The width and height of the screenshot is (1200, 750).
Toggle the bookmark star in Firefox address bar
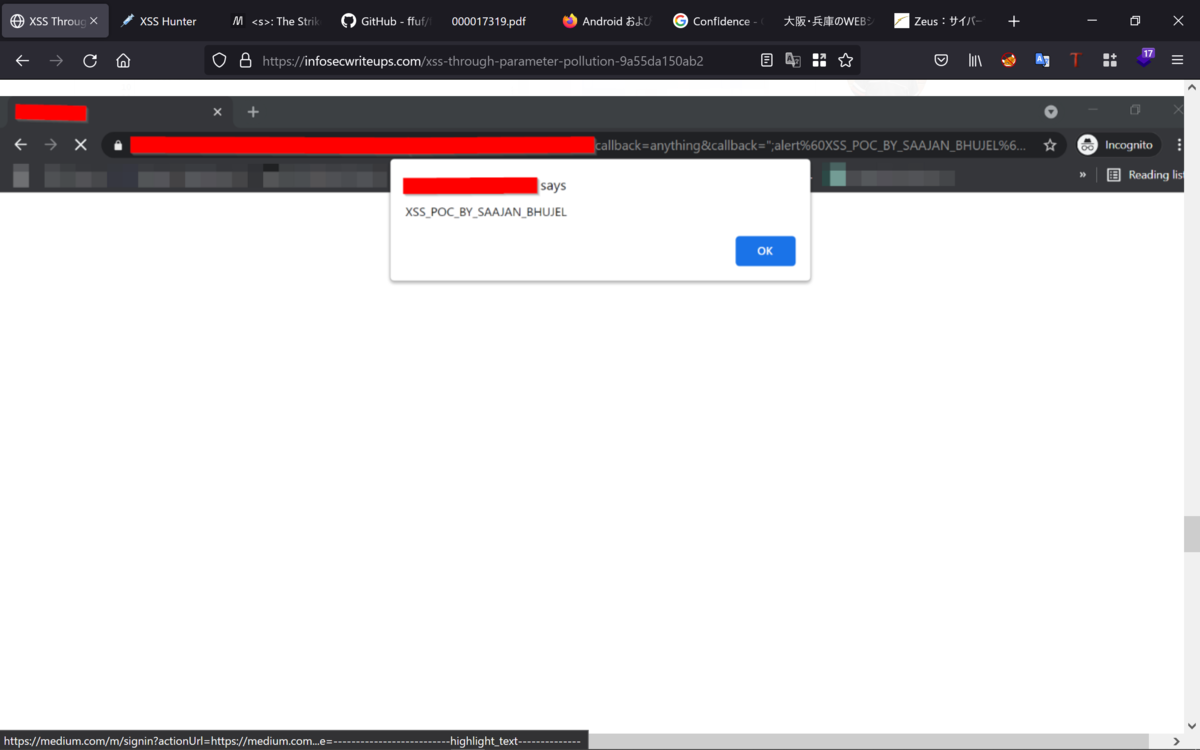point(845,60)
